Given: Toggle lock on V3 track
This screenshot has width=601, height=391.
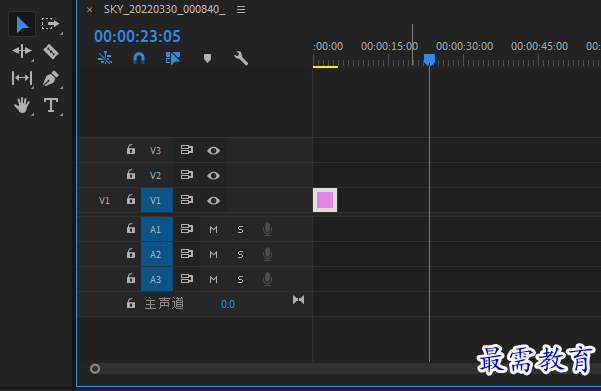Looking at the screenshot, I should tap(131, 150).
